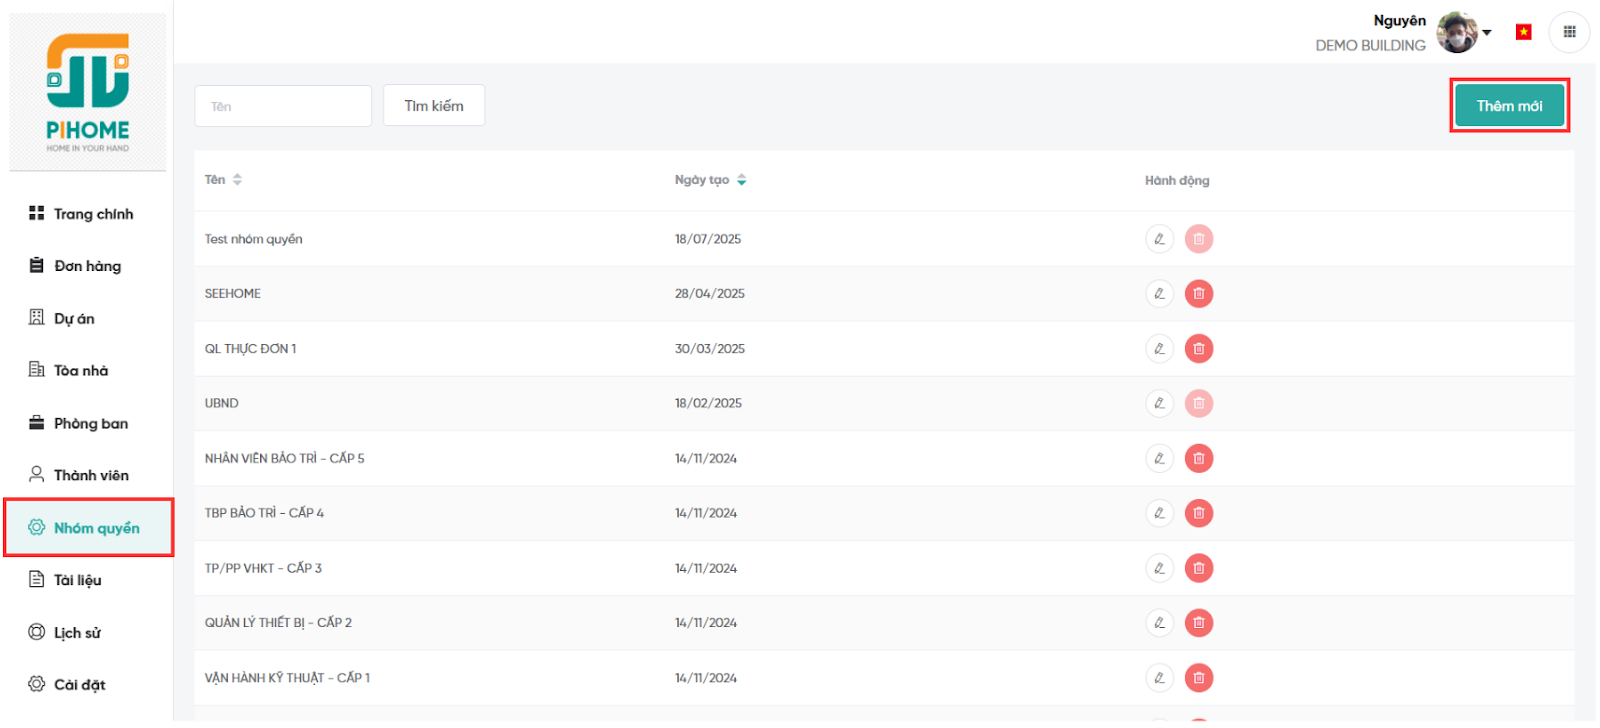Delete NHÂN VIÊN BẢO TRÌ - CẤP 5
This screenshot has height=728, width=1600.
1198,459
